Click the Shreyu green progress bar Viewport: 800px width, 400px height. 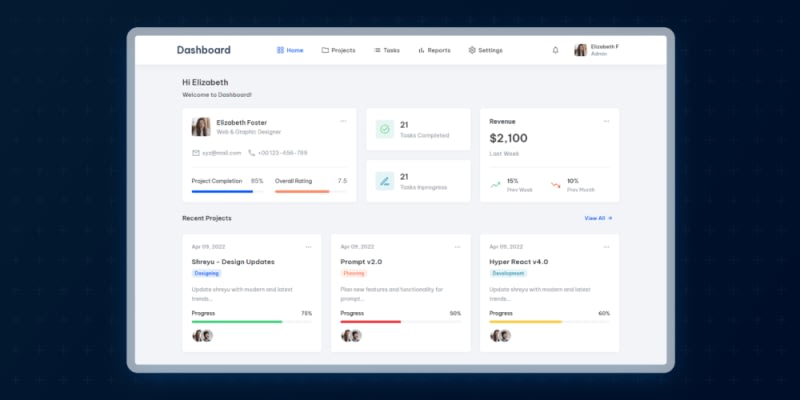(237, 322)
